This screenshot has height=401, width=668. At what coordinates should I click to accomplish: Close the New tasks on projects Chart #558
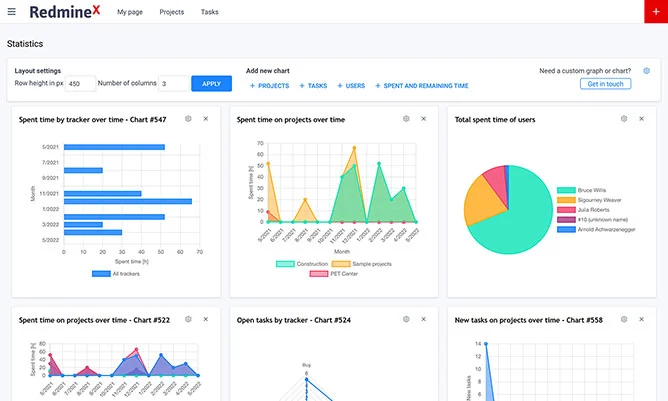642,319
